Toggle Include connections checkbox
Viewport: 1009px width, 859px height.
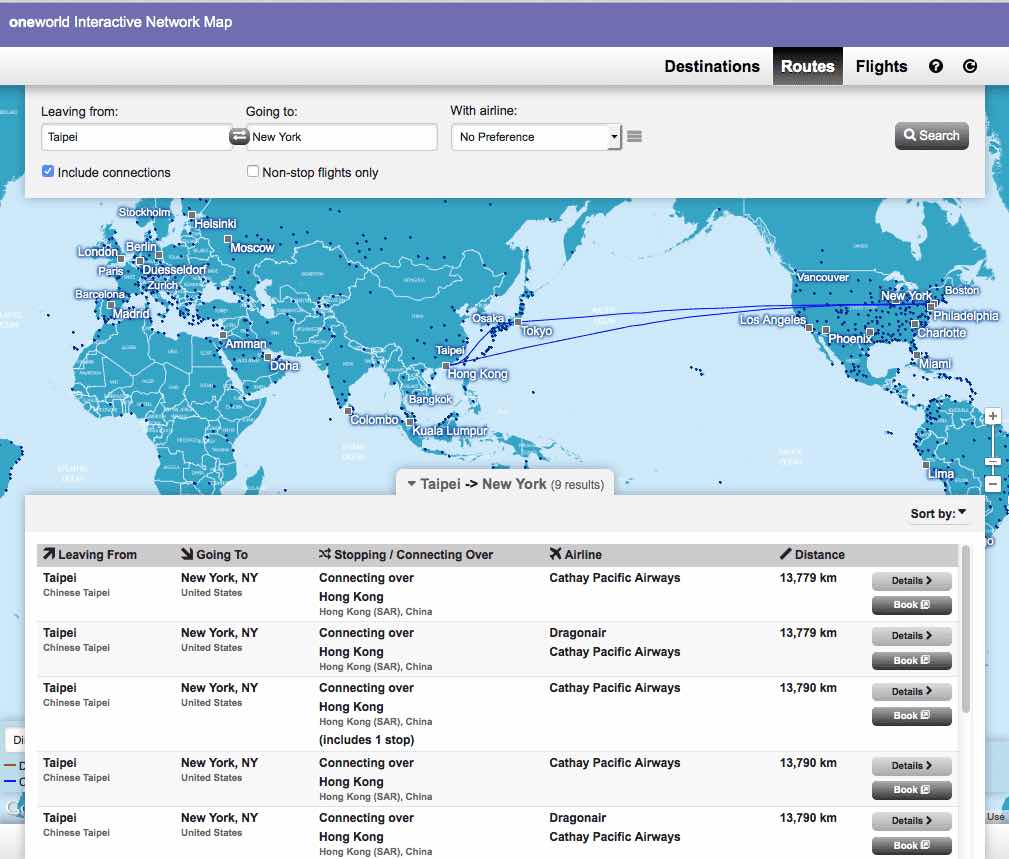(48, 171)
